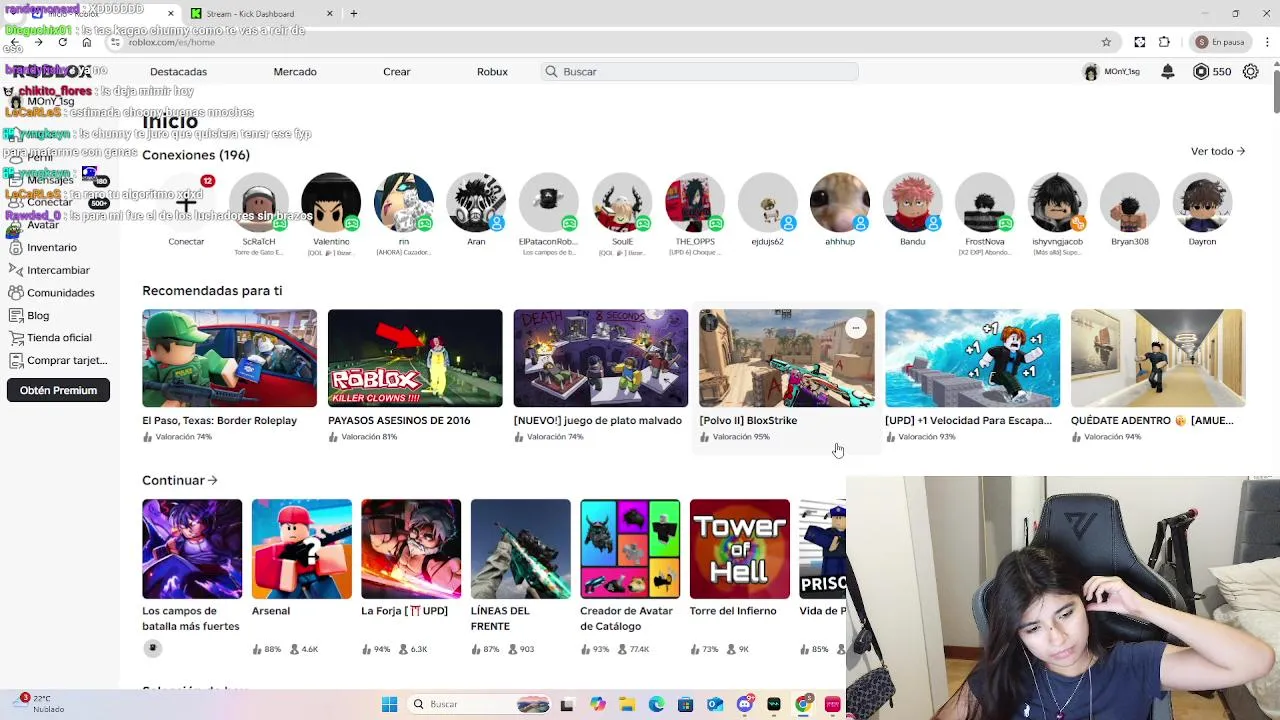
Task: Open the Chrome three-dot menu
Action: click(x=1268, y=42)
